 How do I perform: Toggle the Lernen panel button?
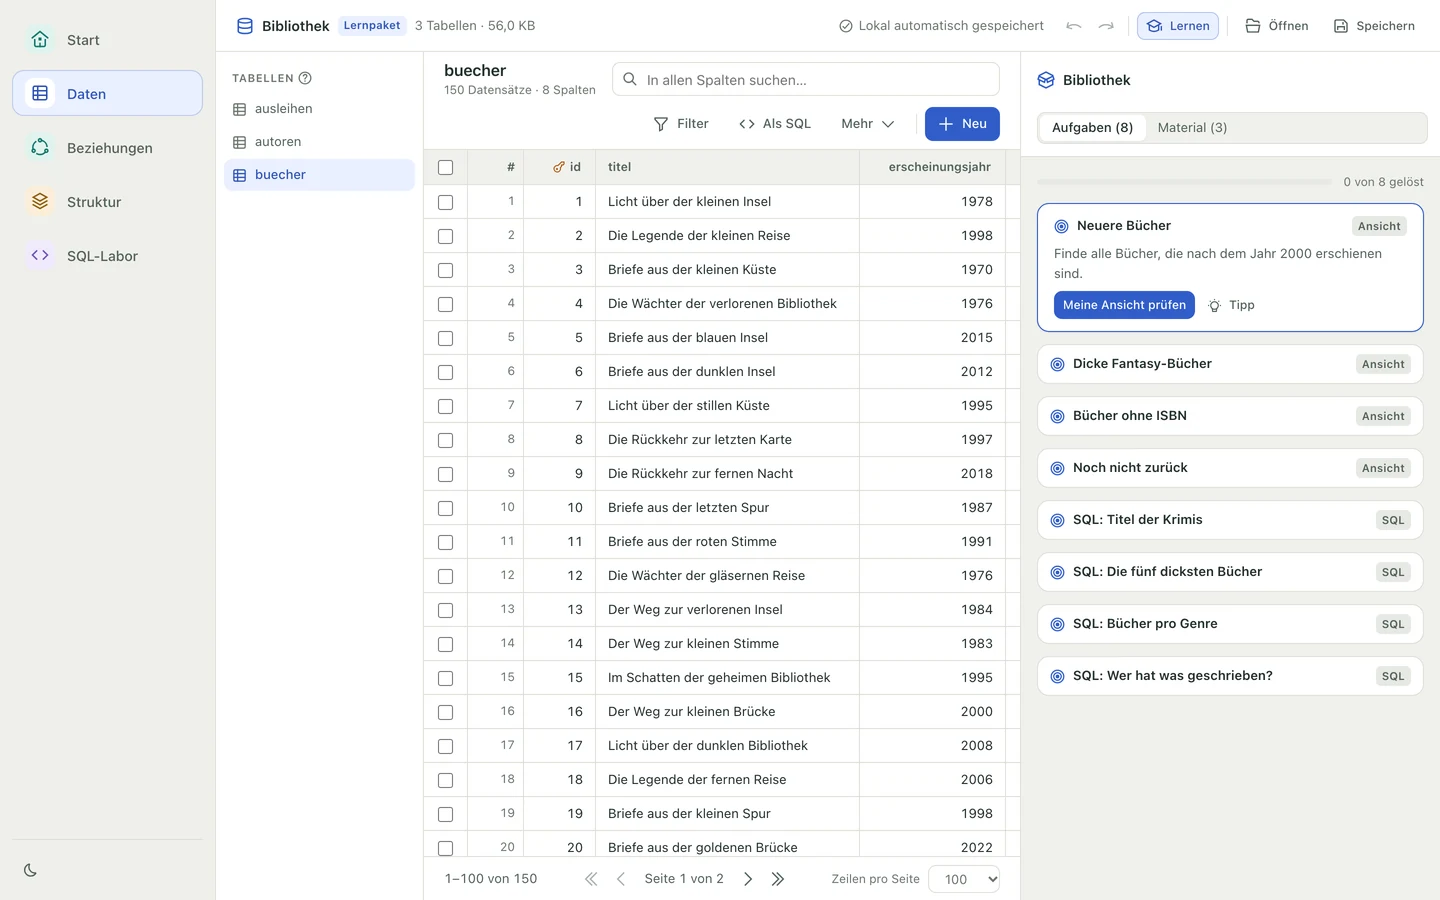1178,26
